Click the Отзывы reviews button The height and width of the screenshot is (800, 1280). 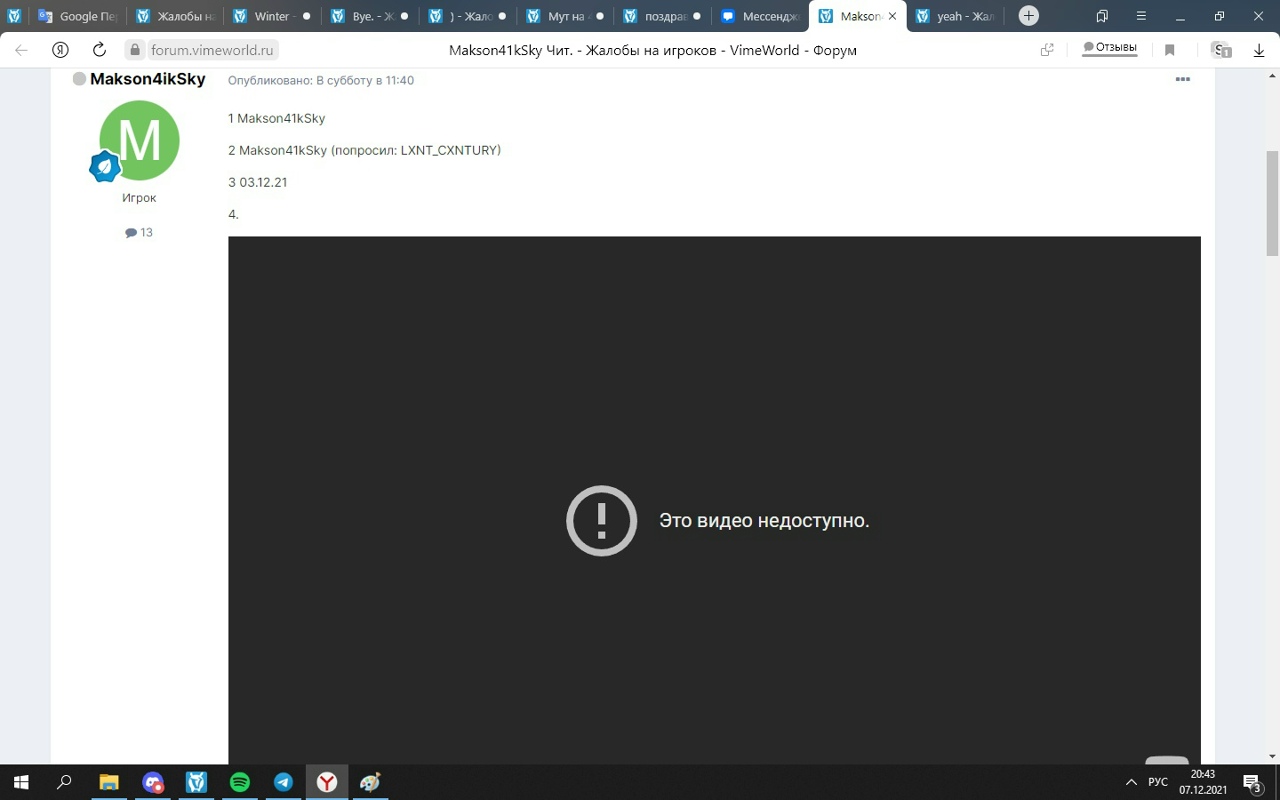click(1110, 48)
